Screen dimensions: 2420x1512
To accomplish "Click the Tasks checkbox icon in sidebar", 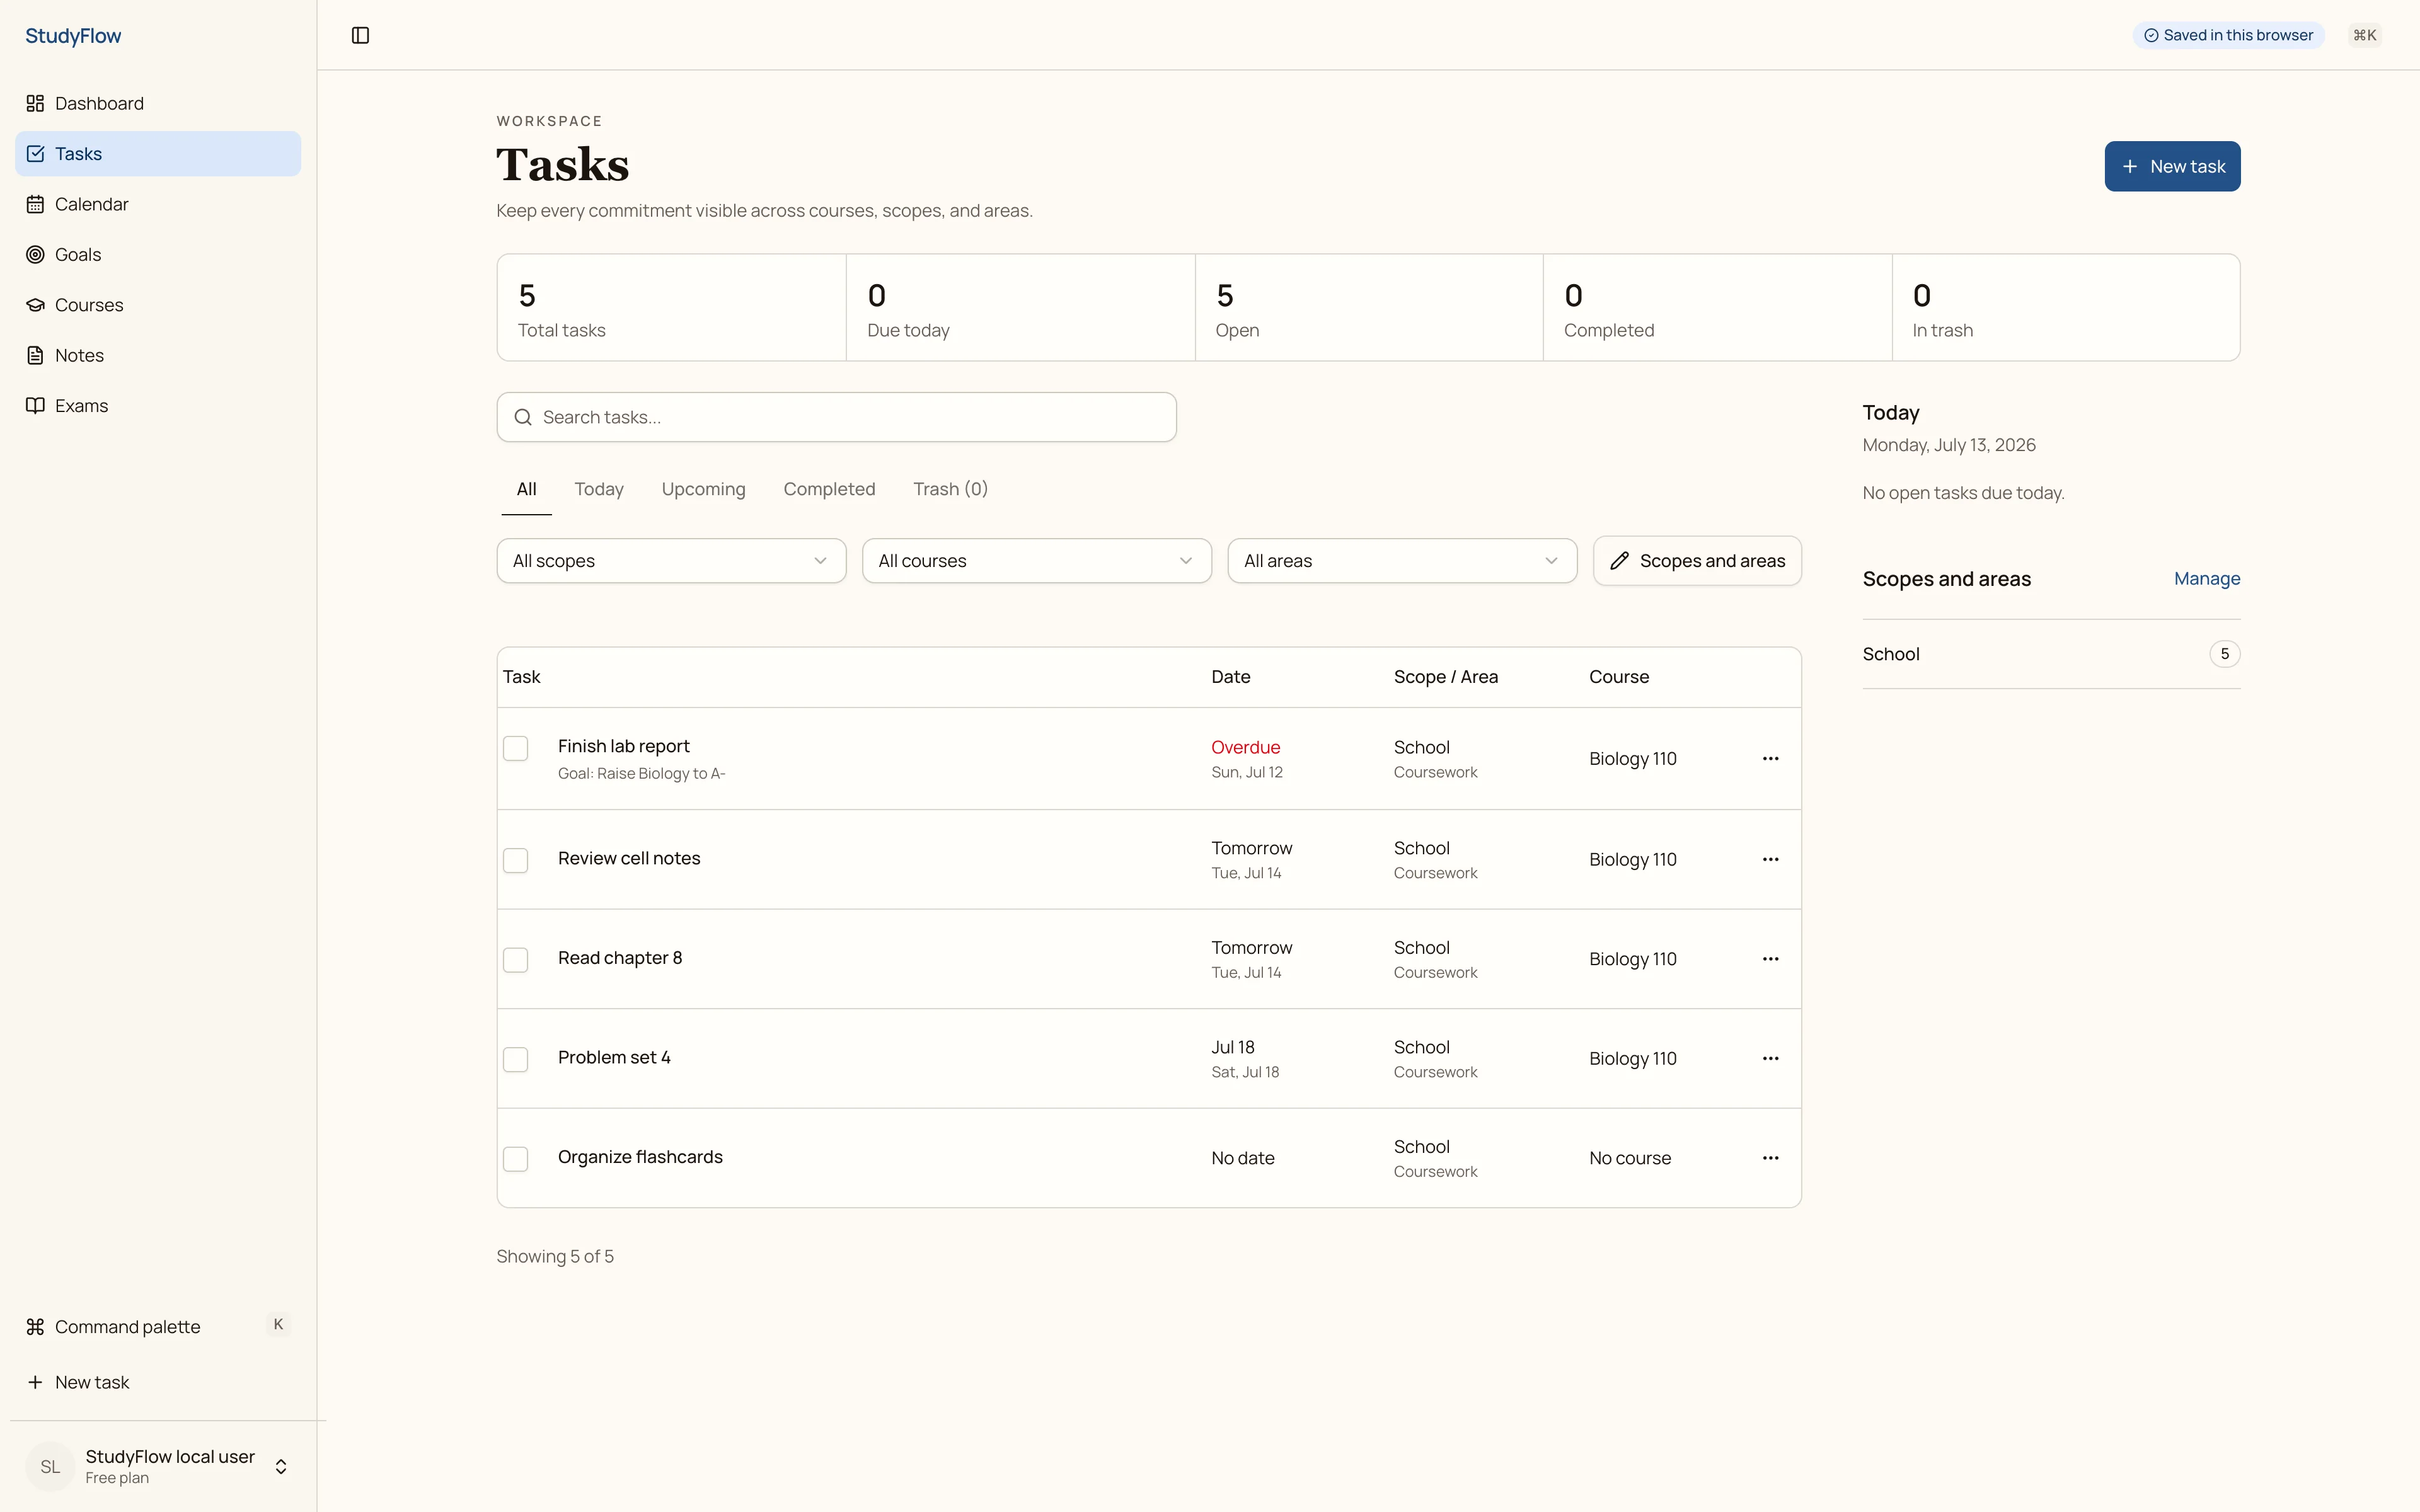I will [x=35, y=154].
